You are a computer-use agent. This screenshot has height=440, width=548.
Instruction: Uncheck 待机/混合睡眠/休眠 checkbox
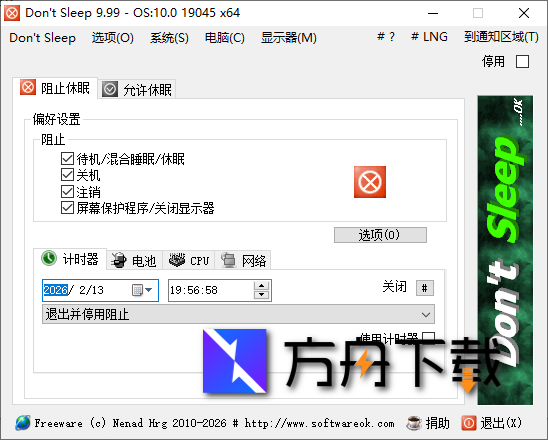67,159
